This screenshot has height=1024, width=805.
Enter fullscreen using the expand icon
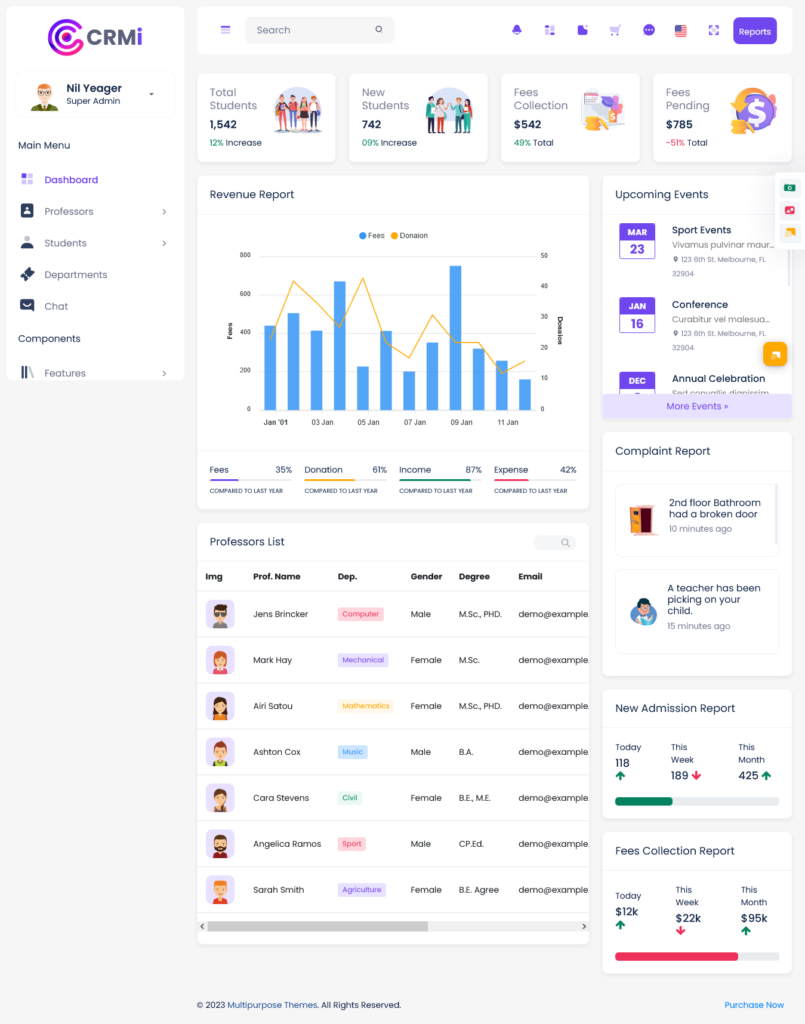coord(714,30)
